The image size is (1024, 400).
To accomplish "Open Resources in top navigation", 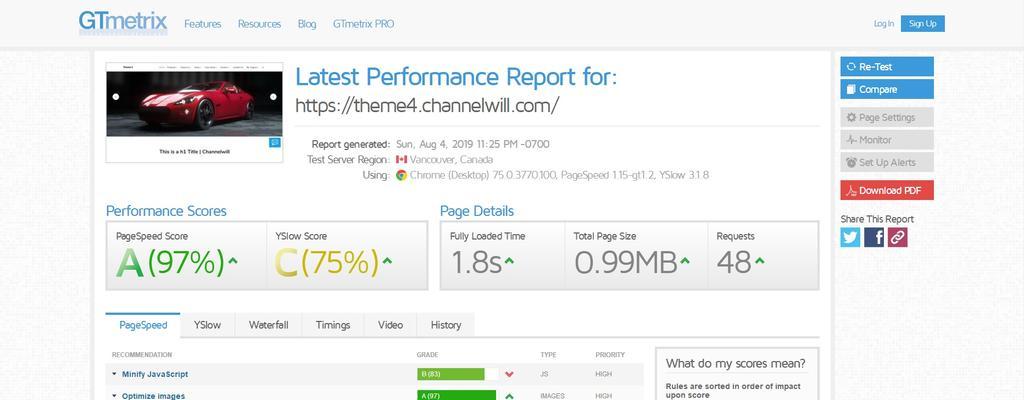I will click(x=259, y=24).
